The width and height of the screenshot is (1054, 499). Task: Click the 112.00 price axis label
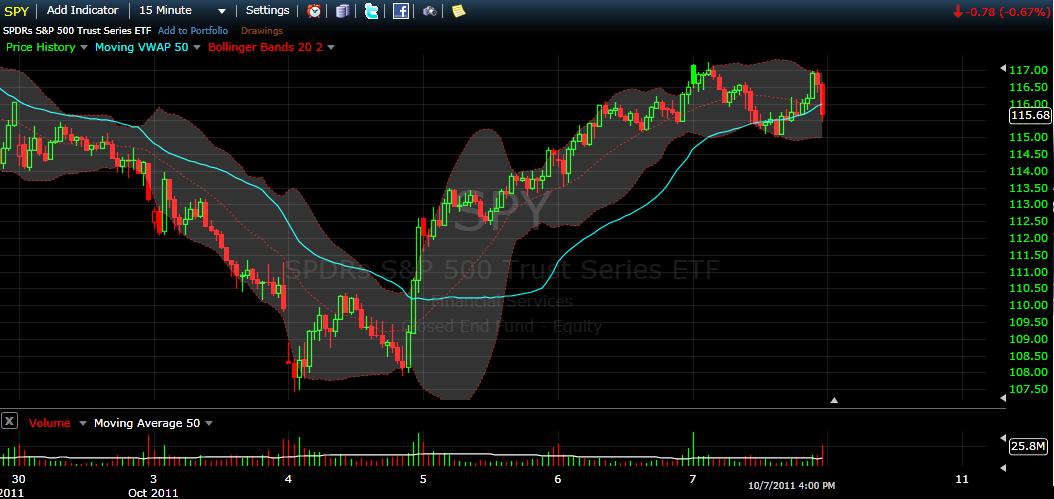coord(1028,238)
